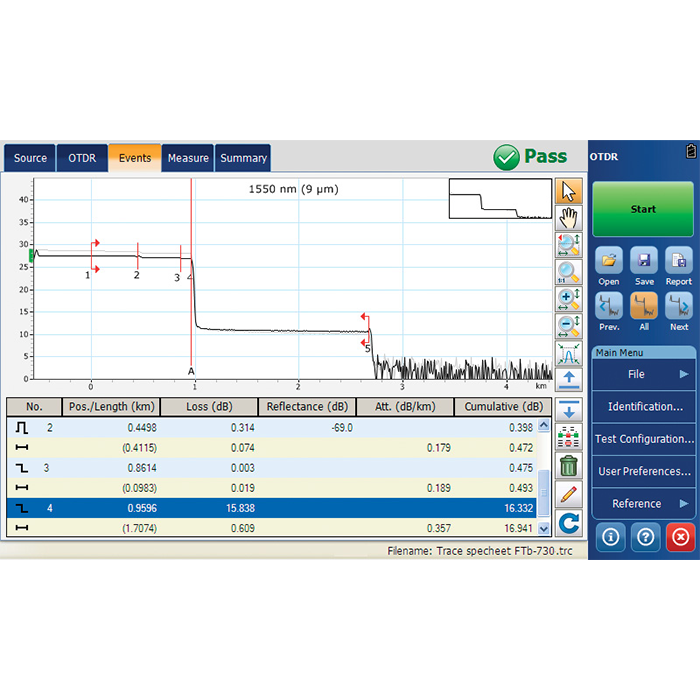Click the Att. (dB/km) column header
This screenshot has width=700, height=700.
405,407
